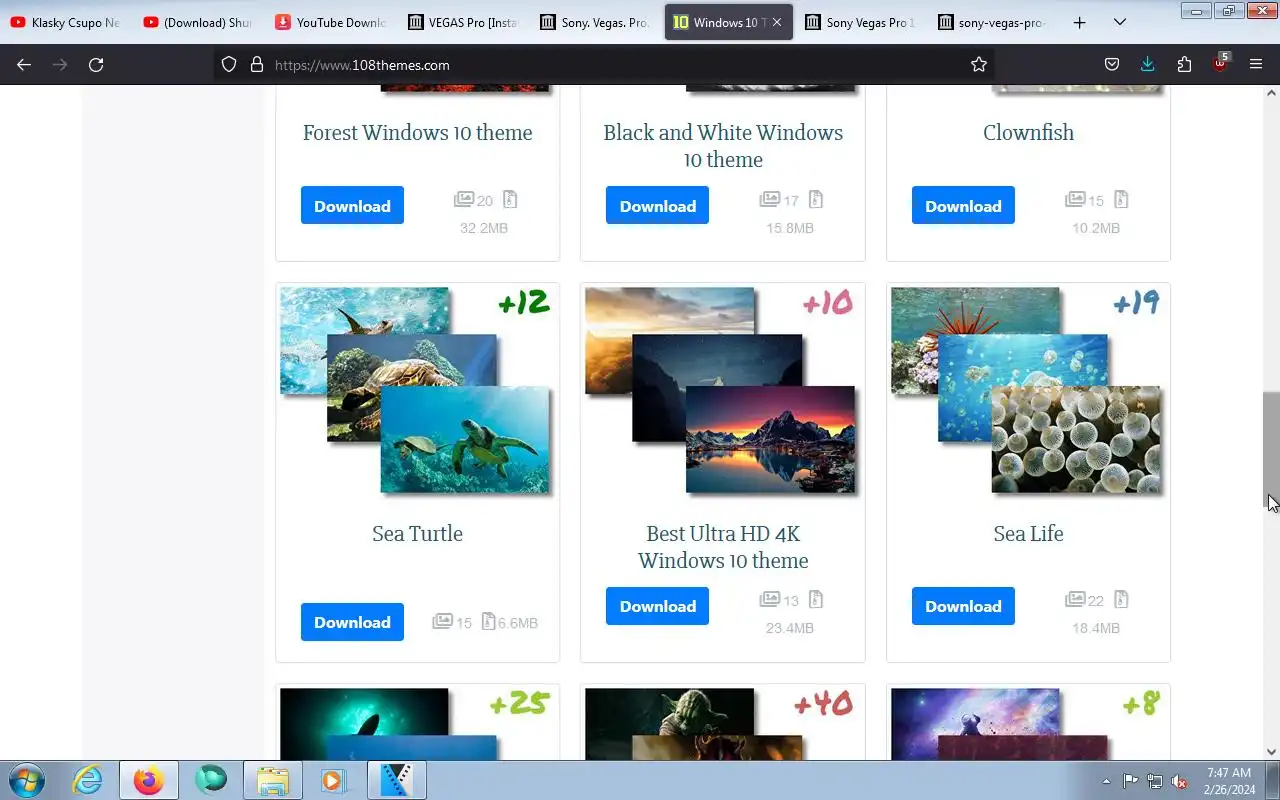Bookmark this page with the star icon
1280x800 pixels.
(979, 64)
